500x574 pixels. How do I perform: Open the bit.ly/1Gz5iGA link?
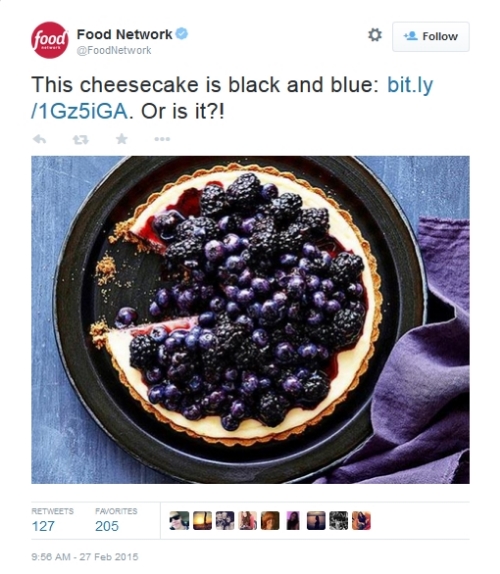point(232,98)
